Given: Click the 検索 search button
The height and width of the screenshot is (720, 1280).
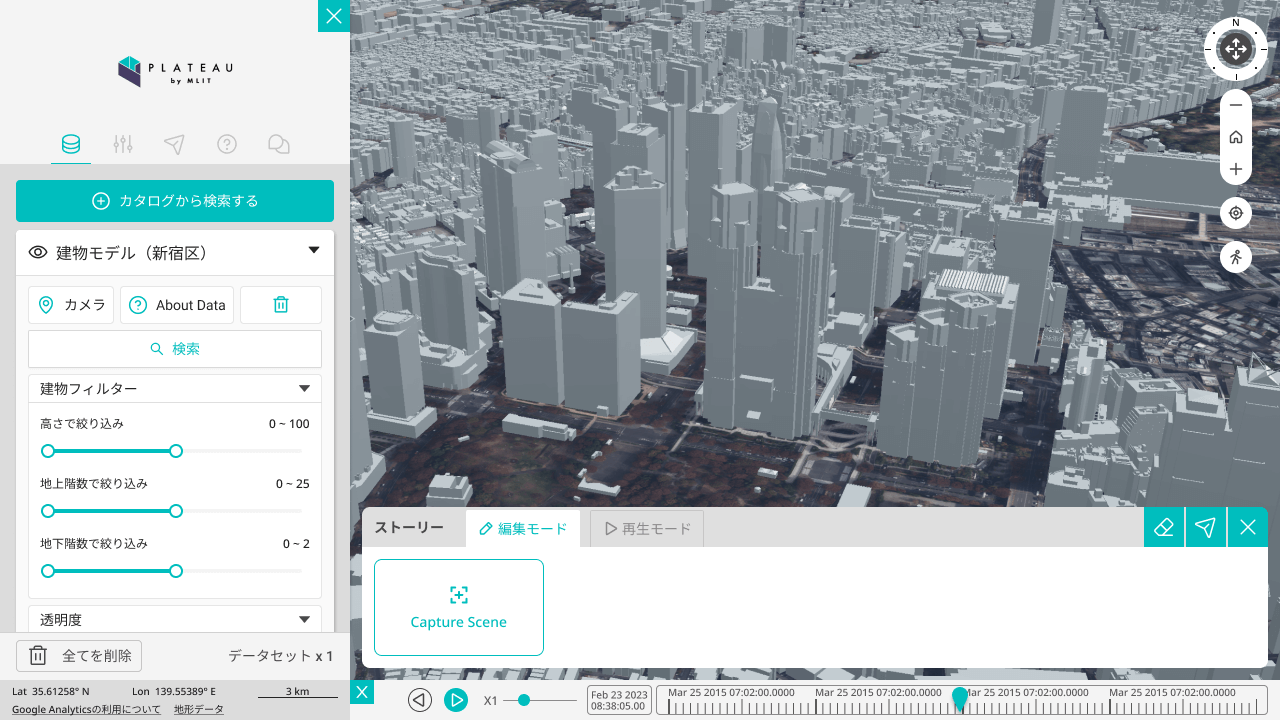Looking at the screenshot, I should click(175, 349).
